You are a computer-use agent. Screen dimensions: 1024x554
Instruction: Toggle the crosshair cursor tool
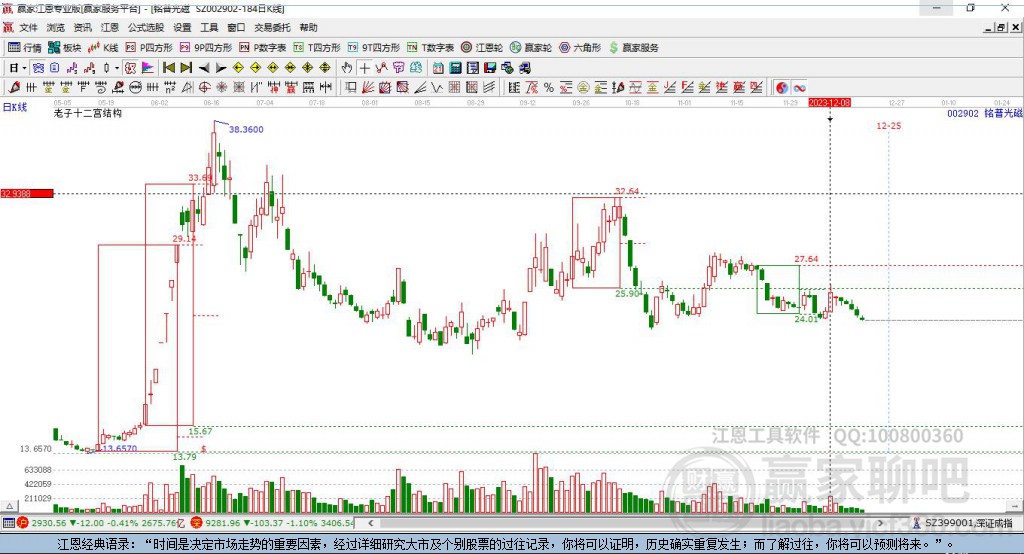364,68
